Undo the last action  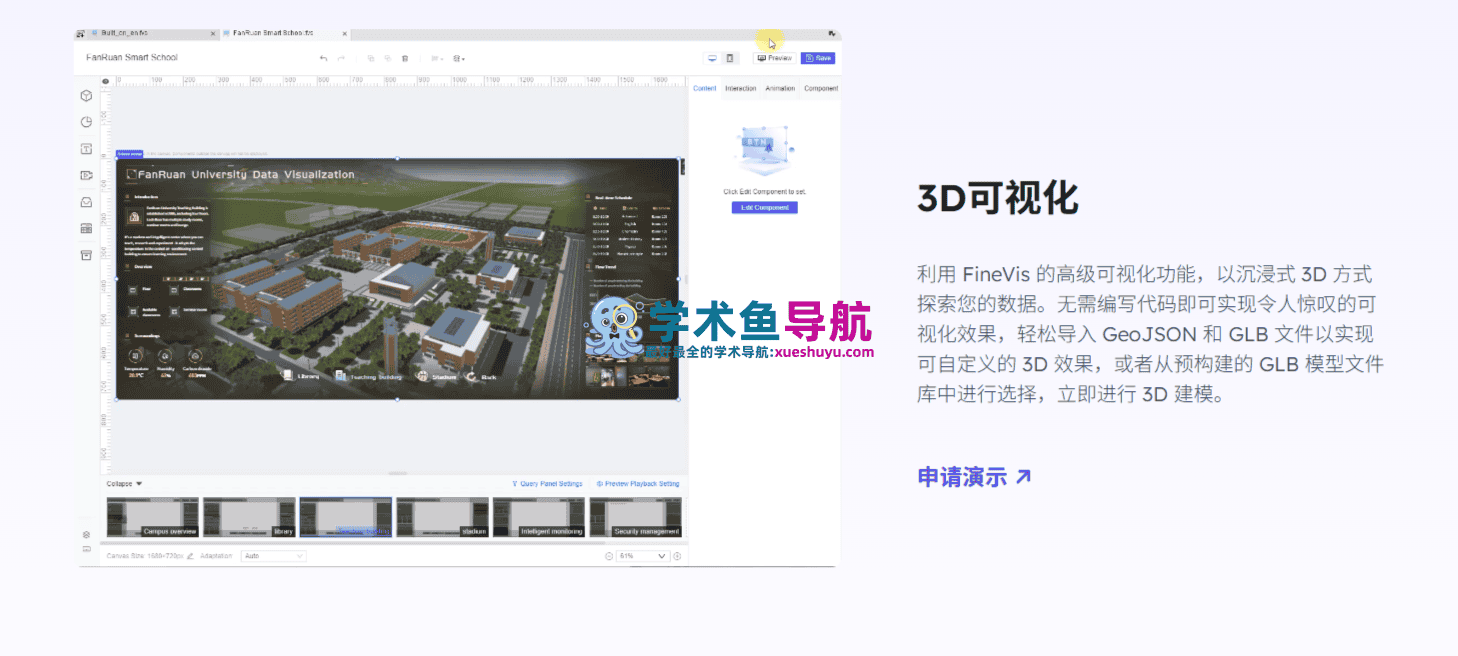(323, 58)
